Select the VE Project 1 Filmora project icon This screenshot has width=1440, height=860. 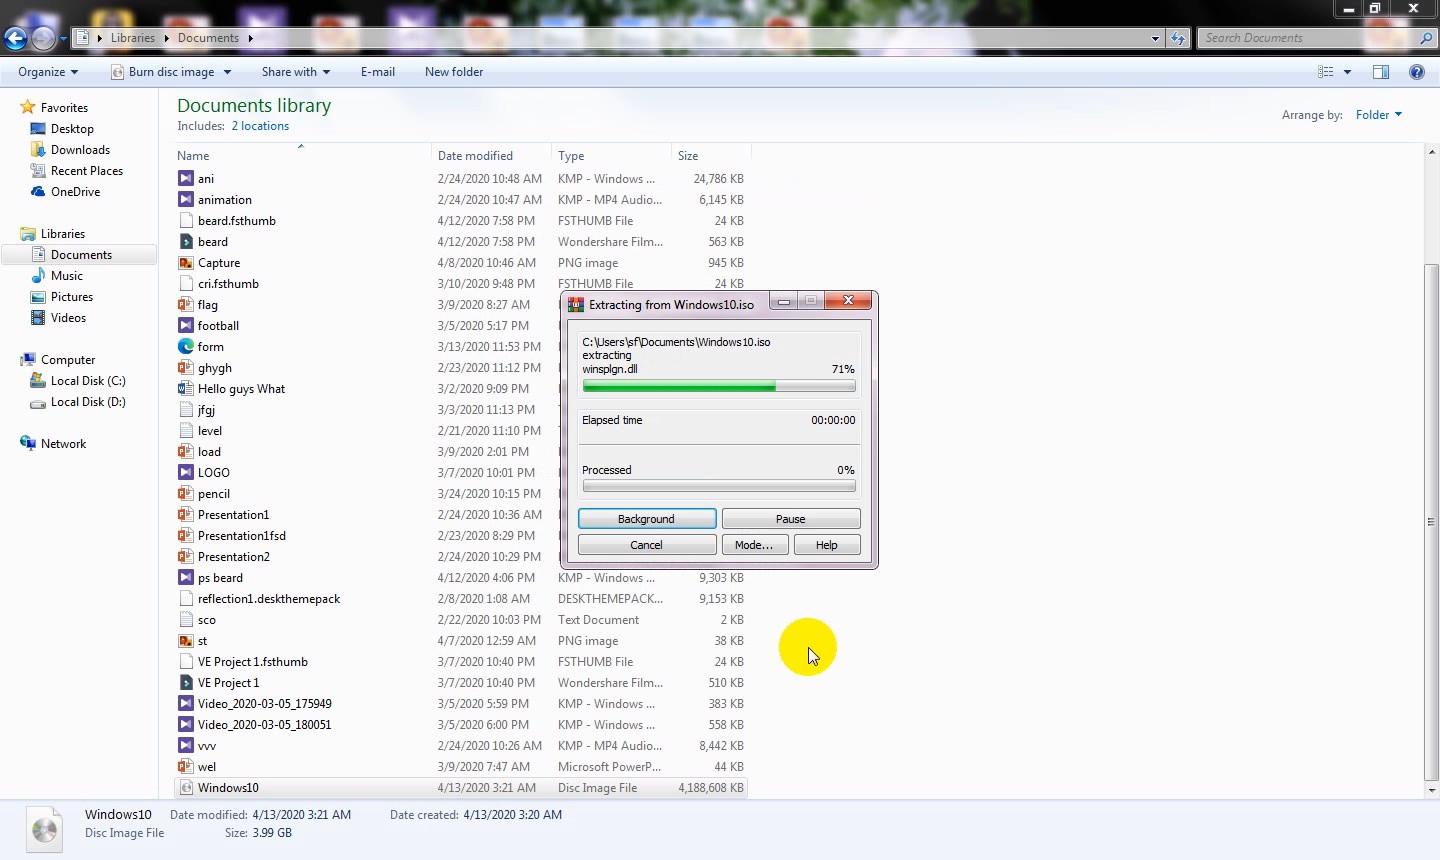point(186,683)
